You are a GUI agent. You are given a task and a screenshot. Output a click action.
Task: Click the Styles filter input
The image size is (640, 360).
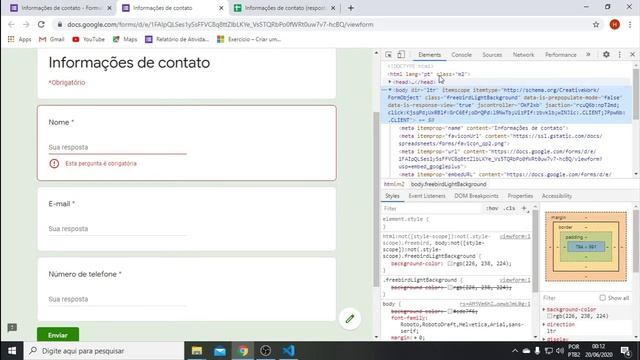click(432, 208)
